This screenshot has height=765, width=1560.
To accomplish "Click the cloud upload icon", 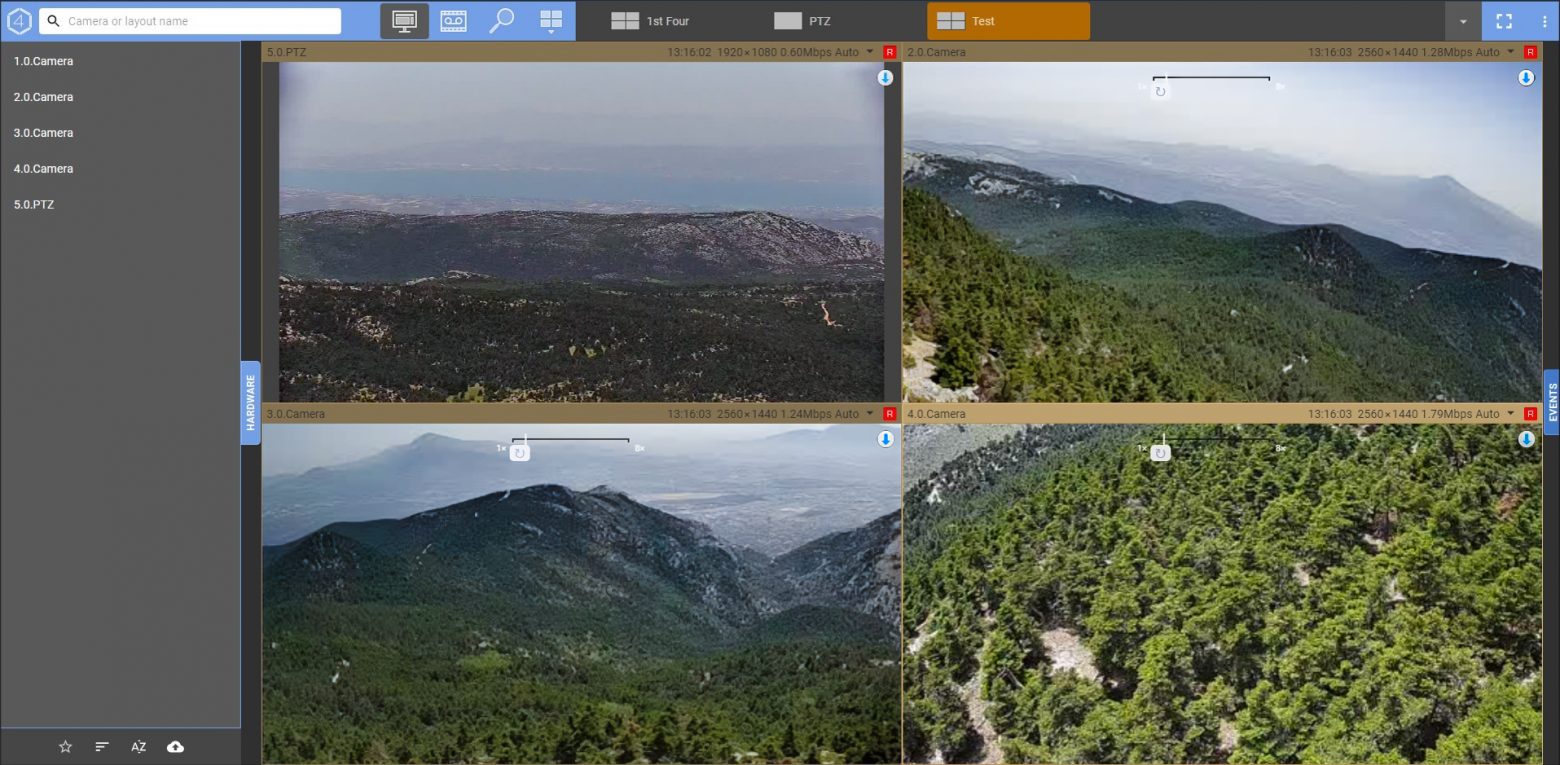I will pos(175,747).
